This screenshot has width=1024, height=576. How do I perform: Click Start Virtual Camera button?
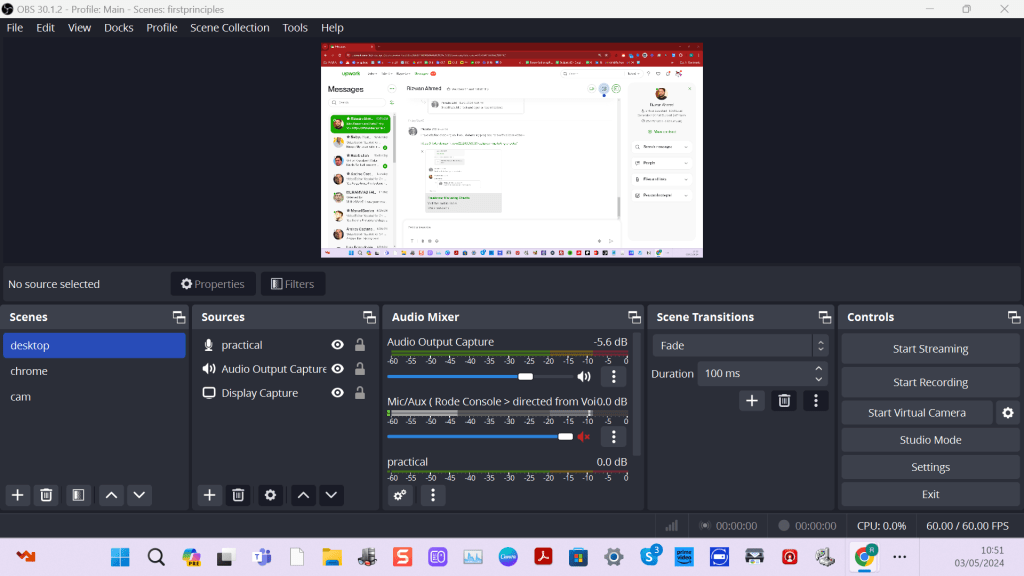916,413
